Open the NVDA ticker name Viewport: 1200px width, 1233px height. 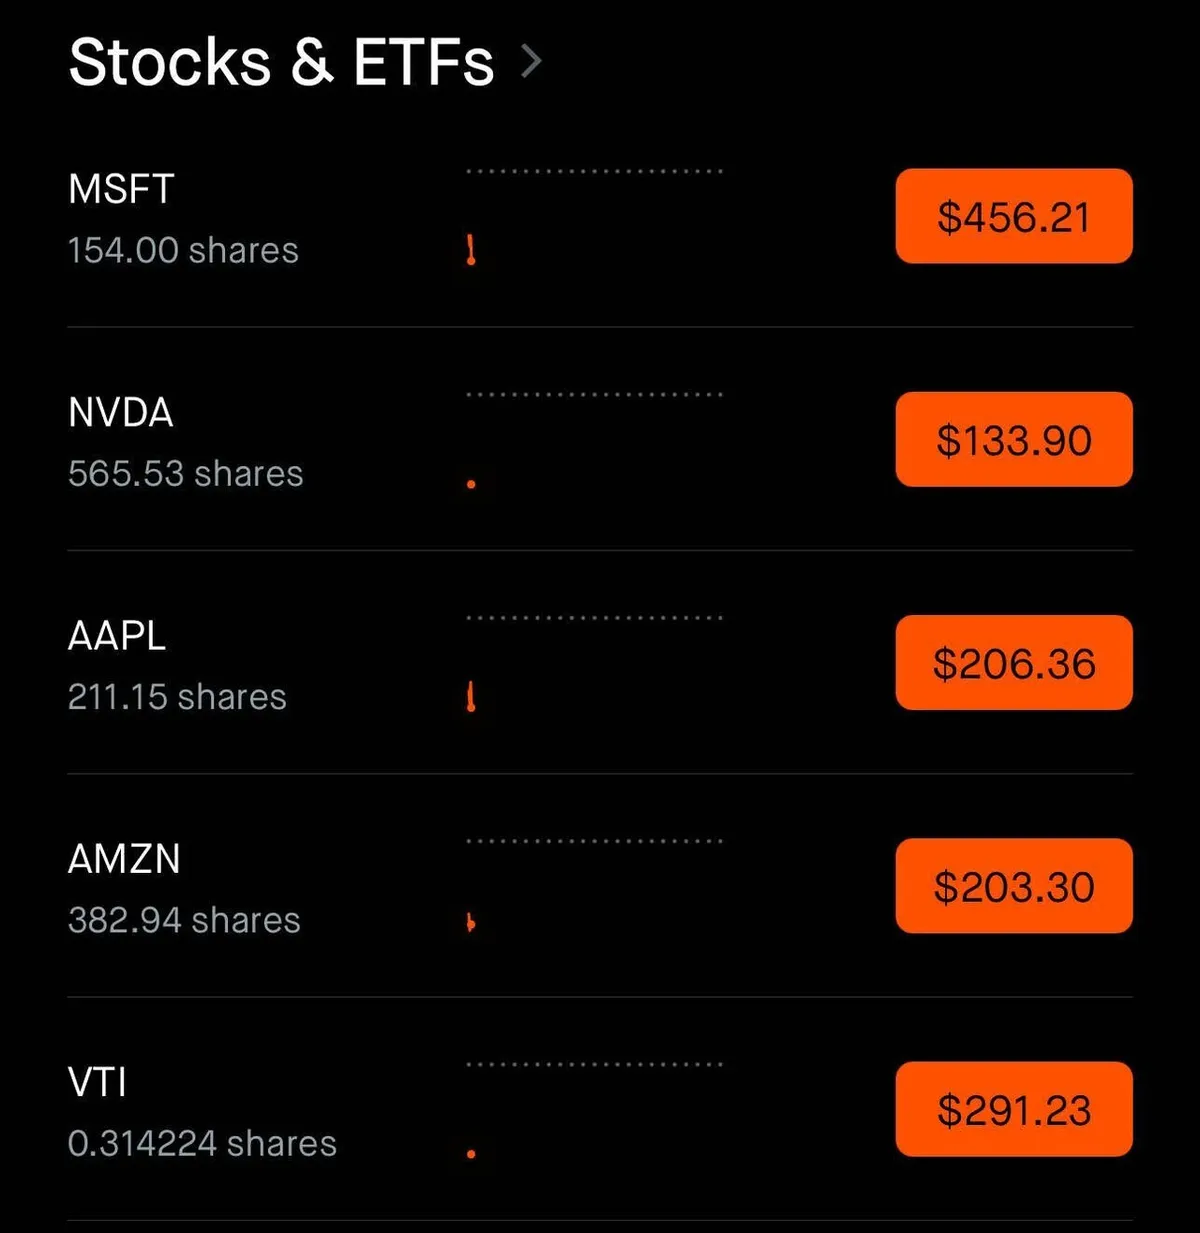tap(121, 412)
